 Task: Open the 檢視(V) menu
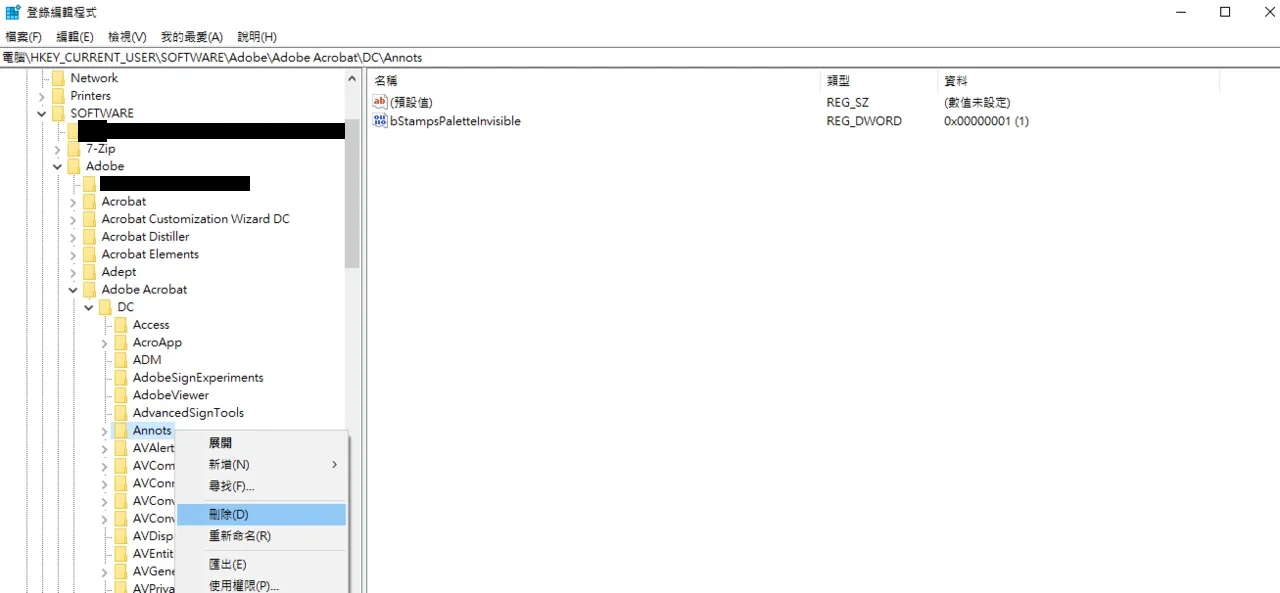pos(127,37)
